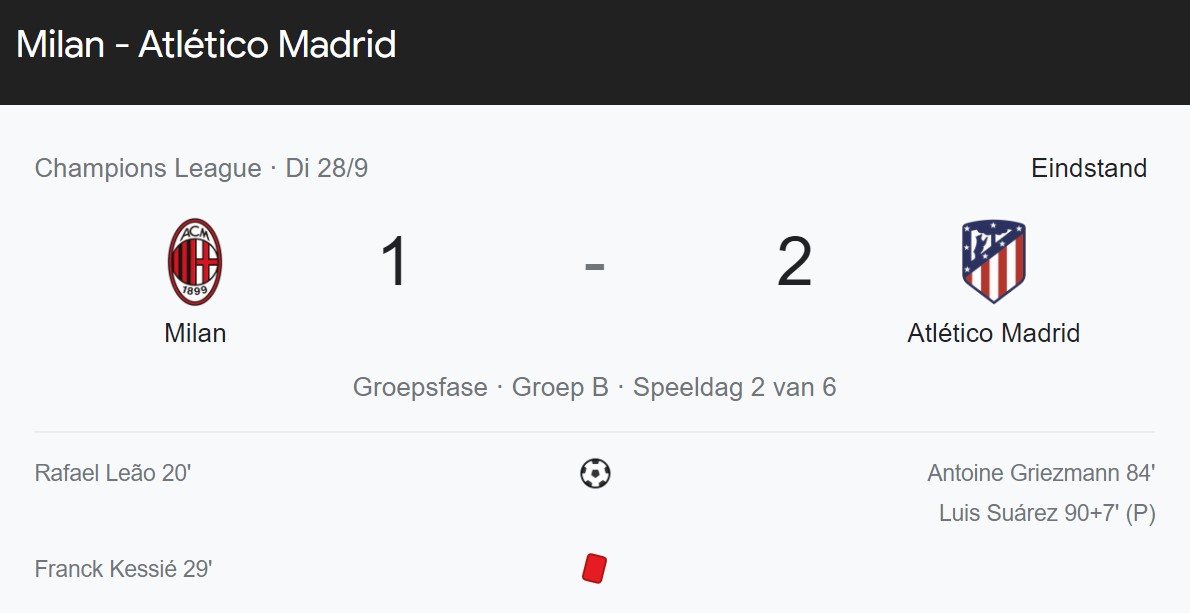
Task: Select scorer Rafael Leão 20'
Action: point(113,473)
